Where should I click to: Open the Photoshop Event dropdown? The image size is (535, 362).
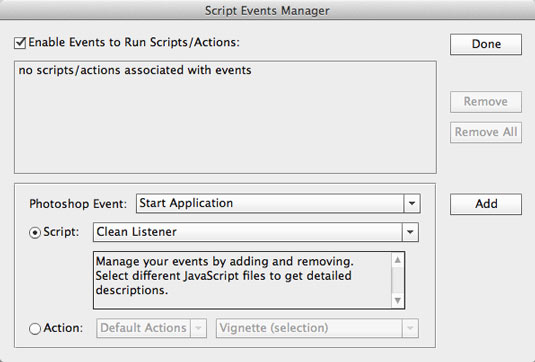click(x=278, y=203)
